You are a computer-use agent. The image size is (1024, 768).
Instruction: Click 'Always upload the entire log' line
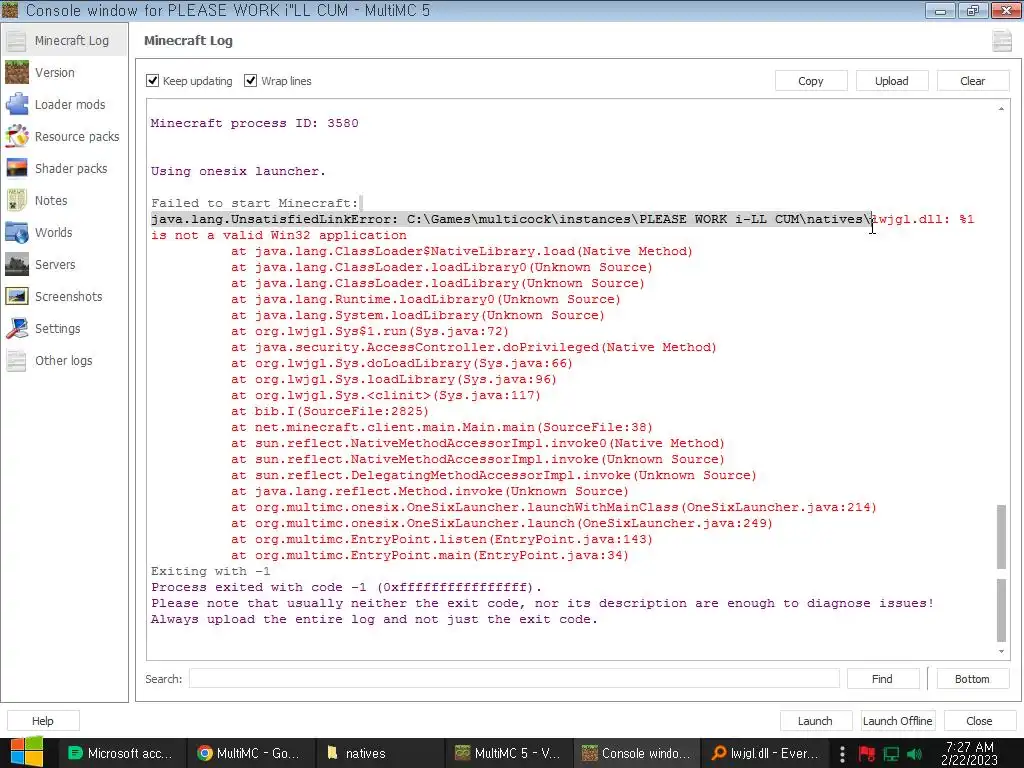[x=374, y=619]
